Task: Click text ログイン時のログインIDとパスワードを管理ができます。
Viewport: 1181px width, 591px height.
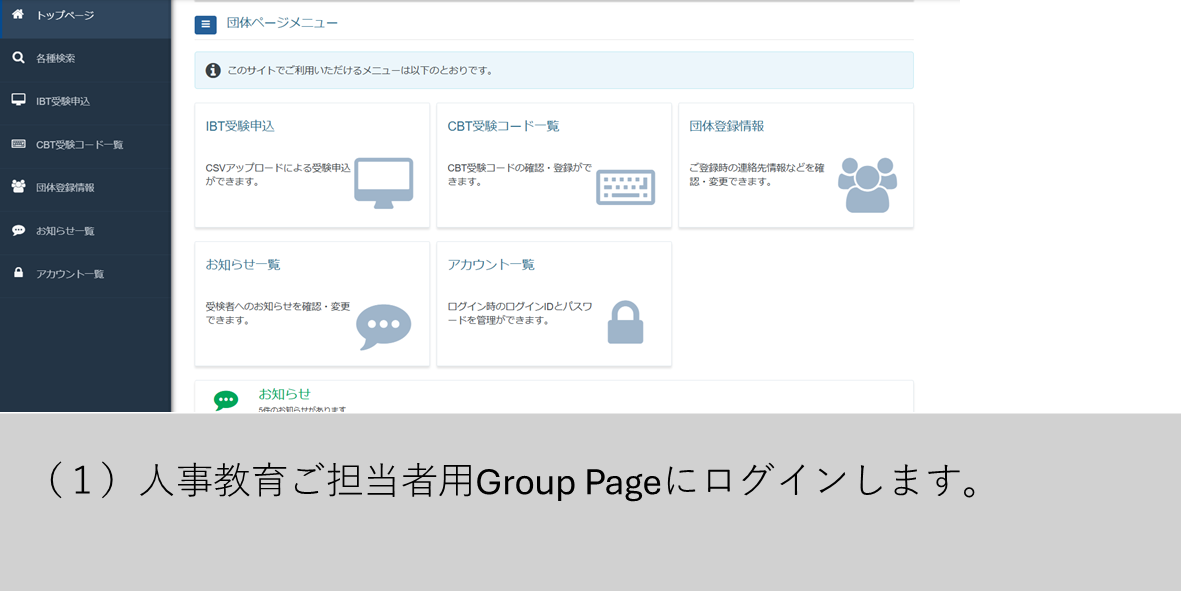Action: [520, 313]
